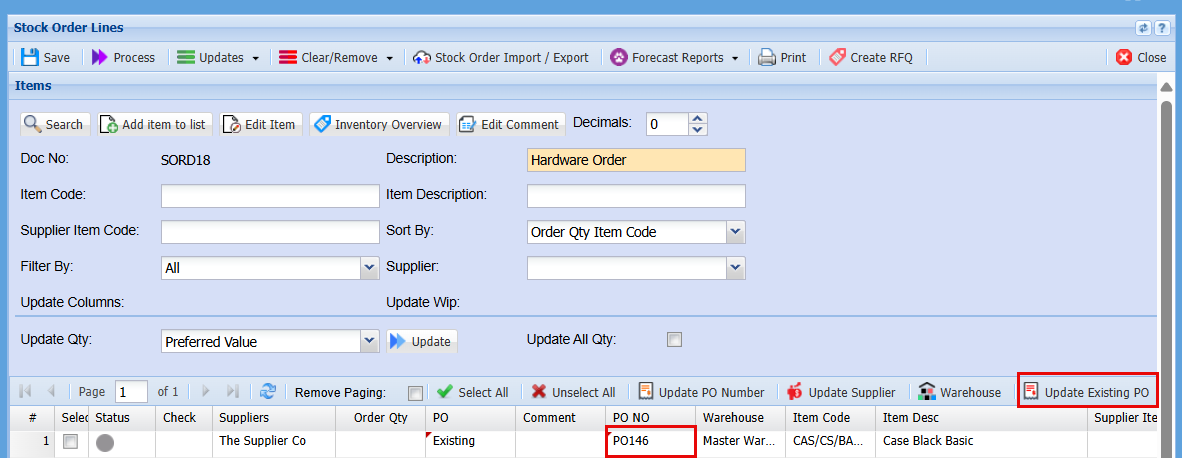Focus the Decimals number field
This screenshot has height=458, width=1182.
point(668,124)
